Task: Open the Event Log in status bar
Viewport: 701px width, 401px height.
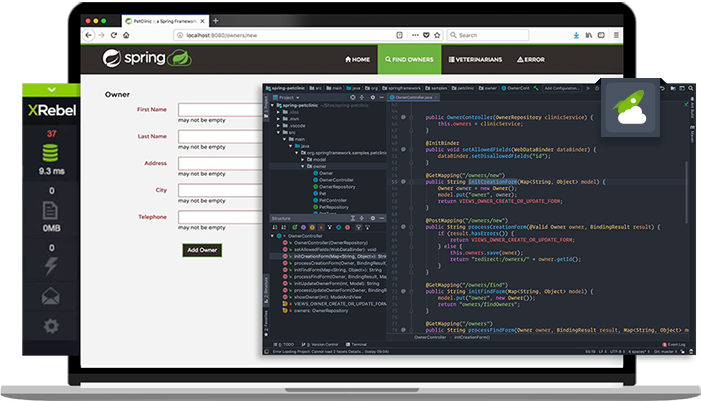Action: click(673, 344)
